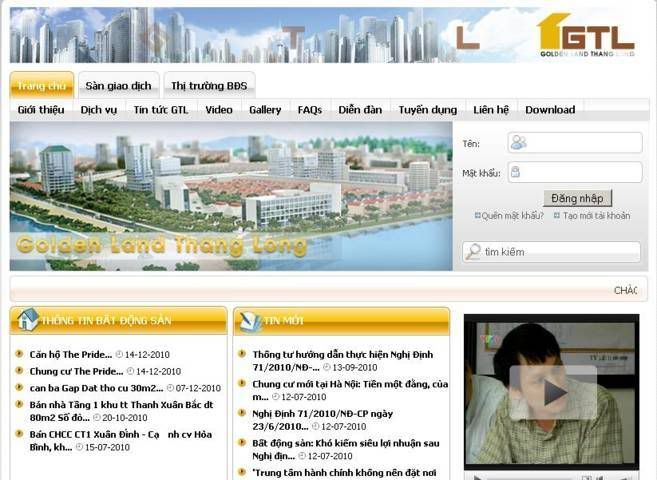This screenshot has width=657, height=480.
Task: Click bullet icon beside Thông tư hướng dẫn article
Action: (x=242, y=354)
